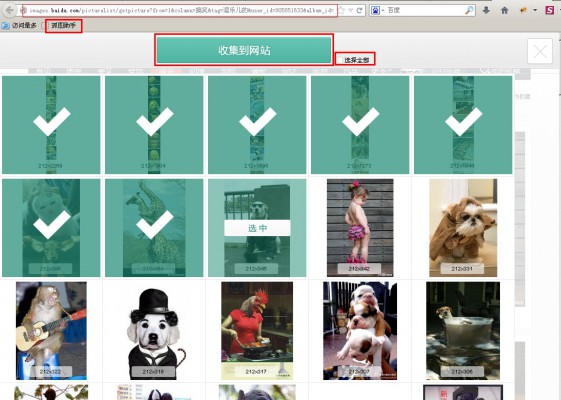
Task: Click the reload page icon
Action: pos(360,10)
